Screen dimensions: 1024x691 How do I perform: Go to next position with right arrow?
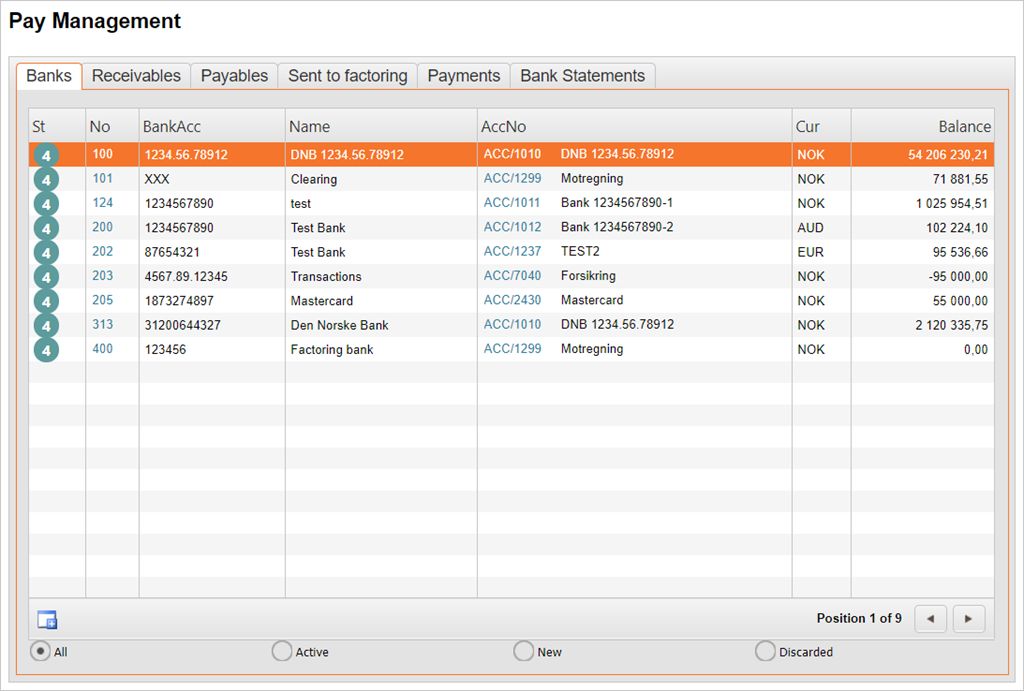(x=968, y=619)
